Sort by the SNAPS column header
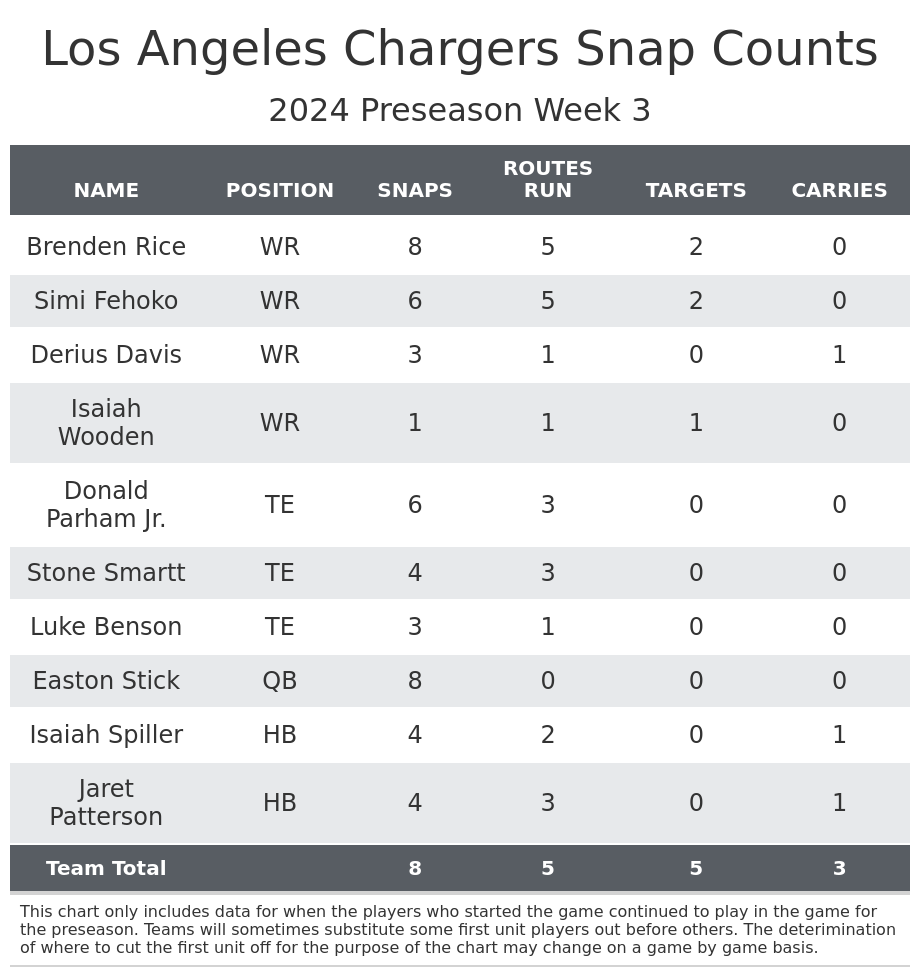 pos(415,190)
